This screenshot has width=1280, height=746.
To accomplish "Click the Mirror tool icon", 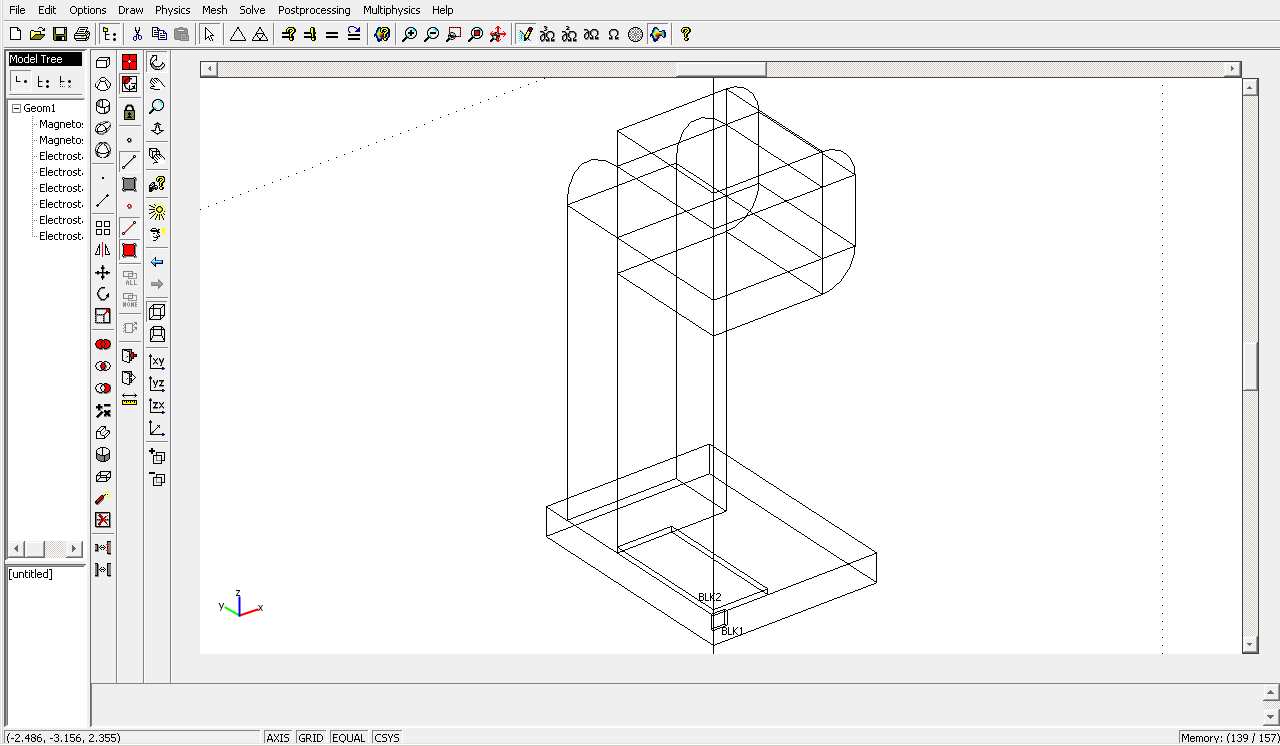I will click(x=103, y=250).
